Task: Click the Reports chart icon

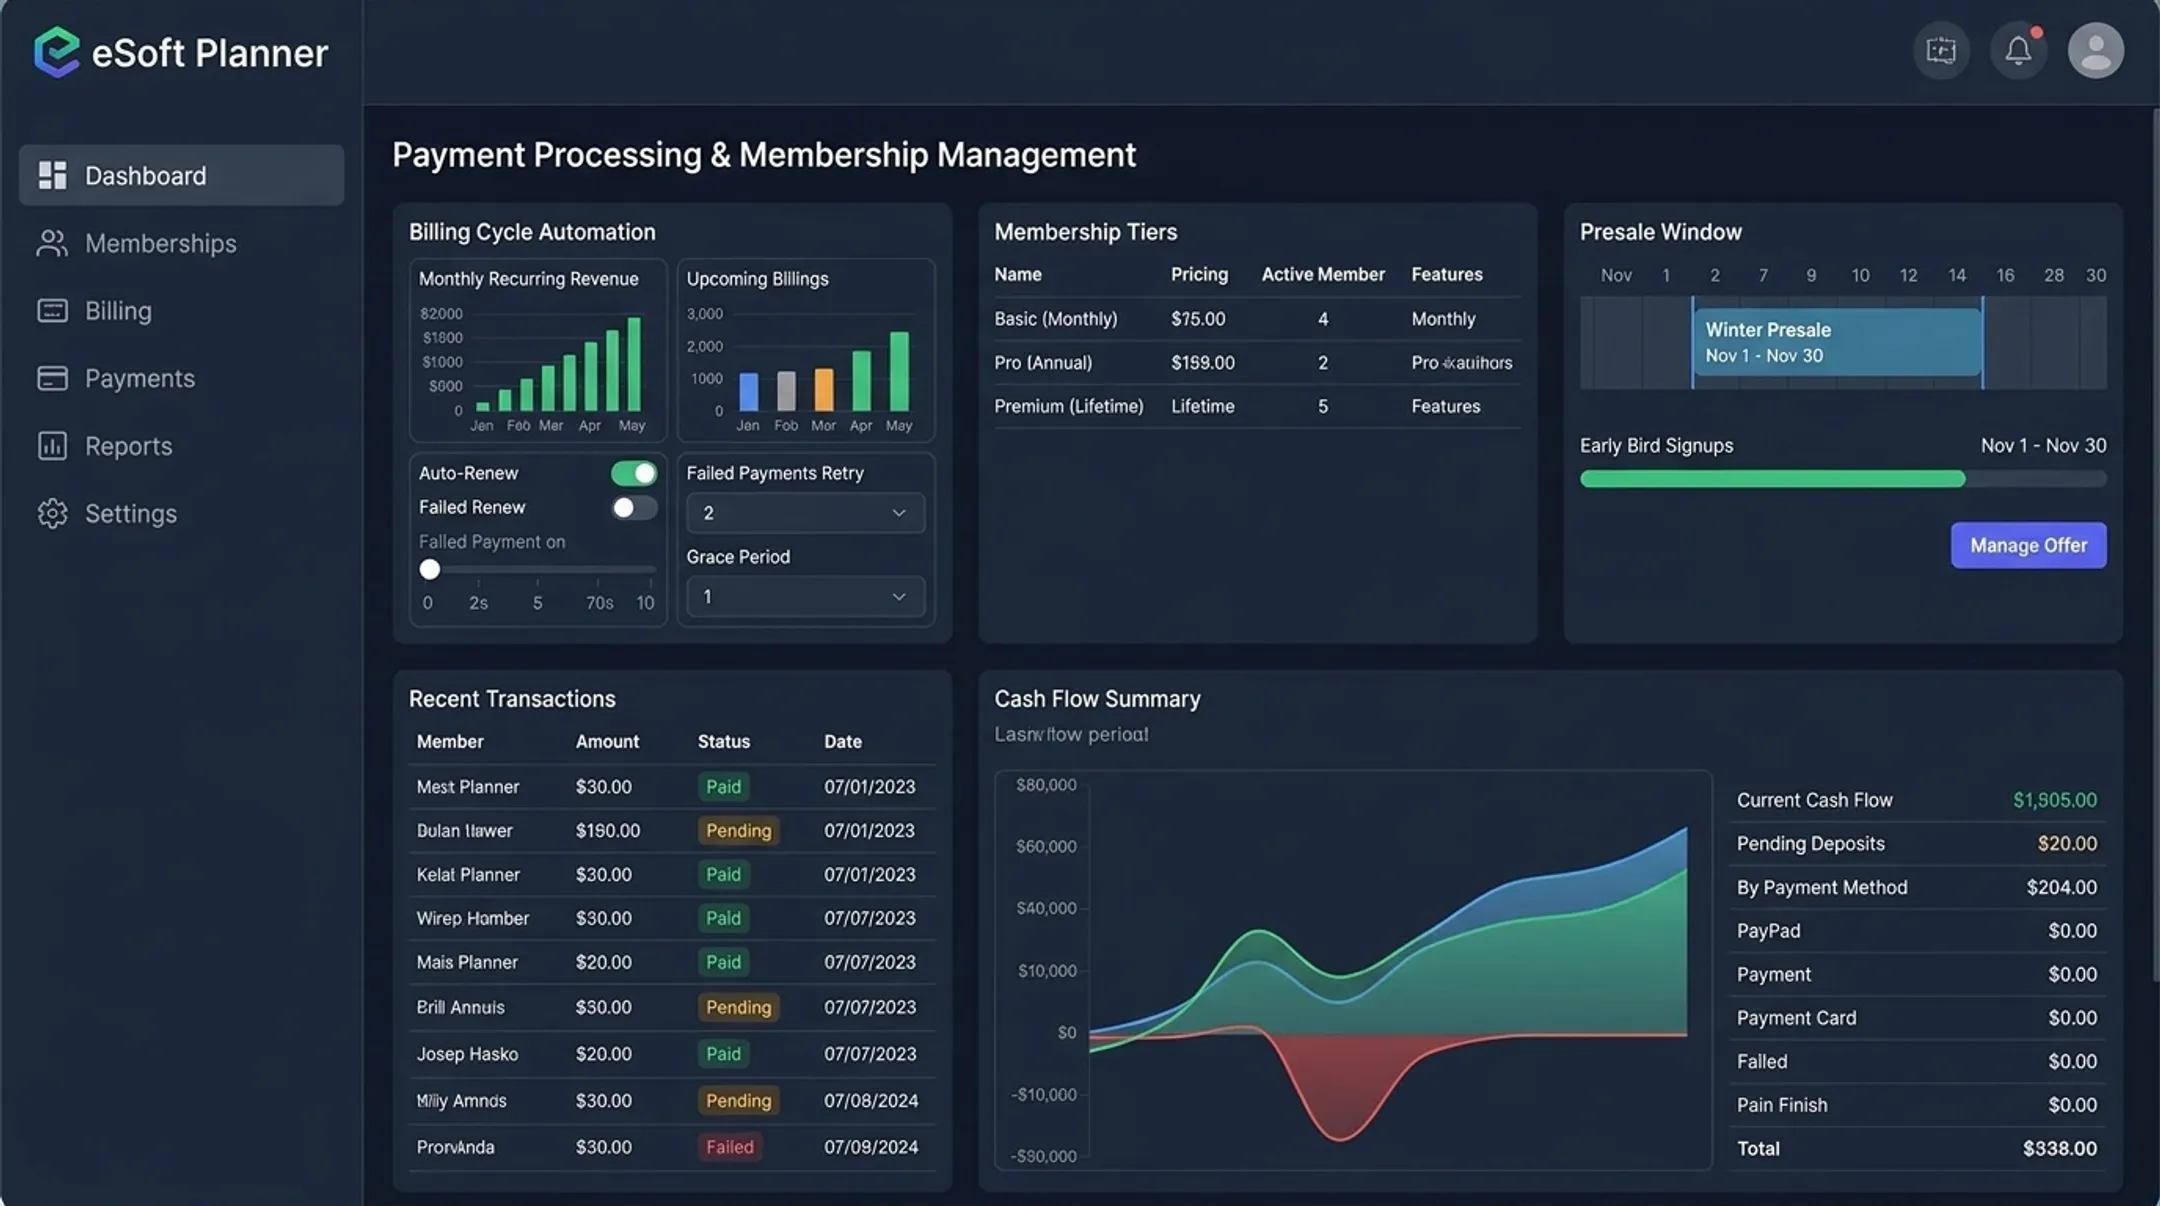Action: (x=52, y=446)
